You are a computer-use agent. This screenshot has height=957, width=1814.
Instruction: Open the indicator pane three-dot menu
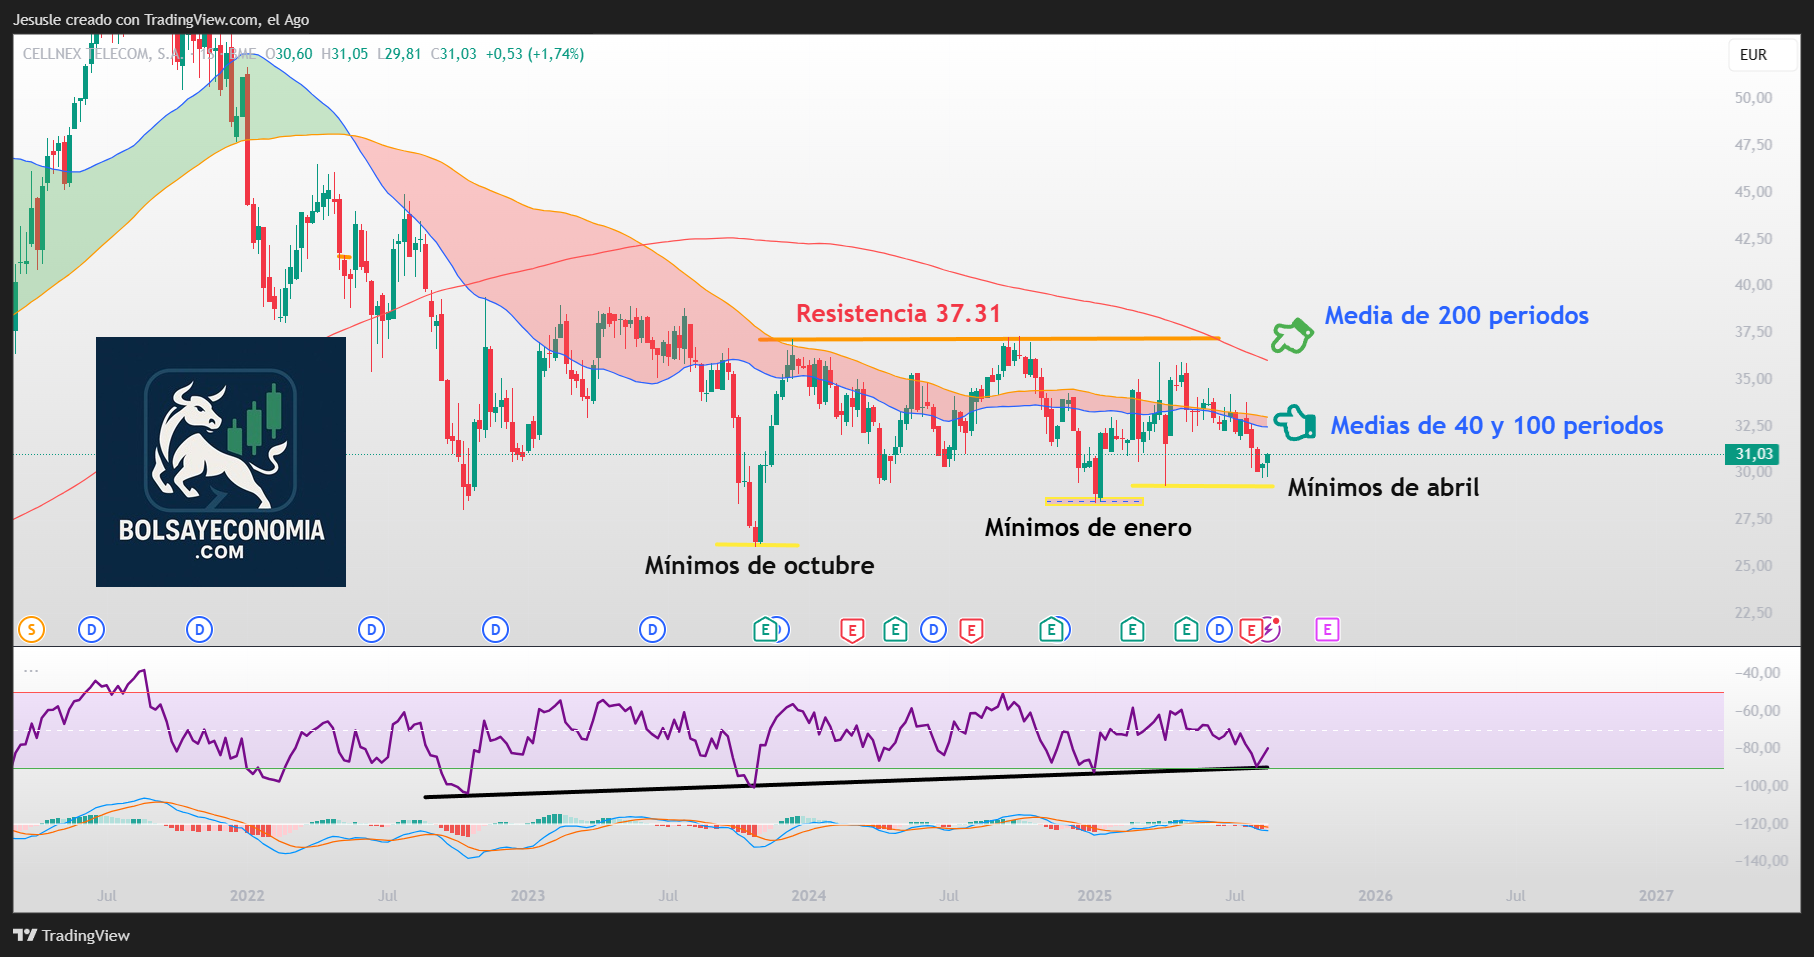click(x=31, y=671)
